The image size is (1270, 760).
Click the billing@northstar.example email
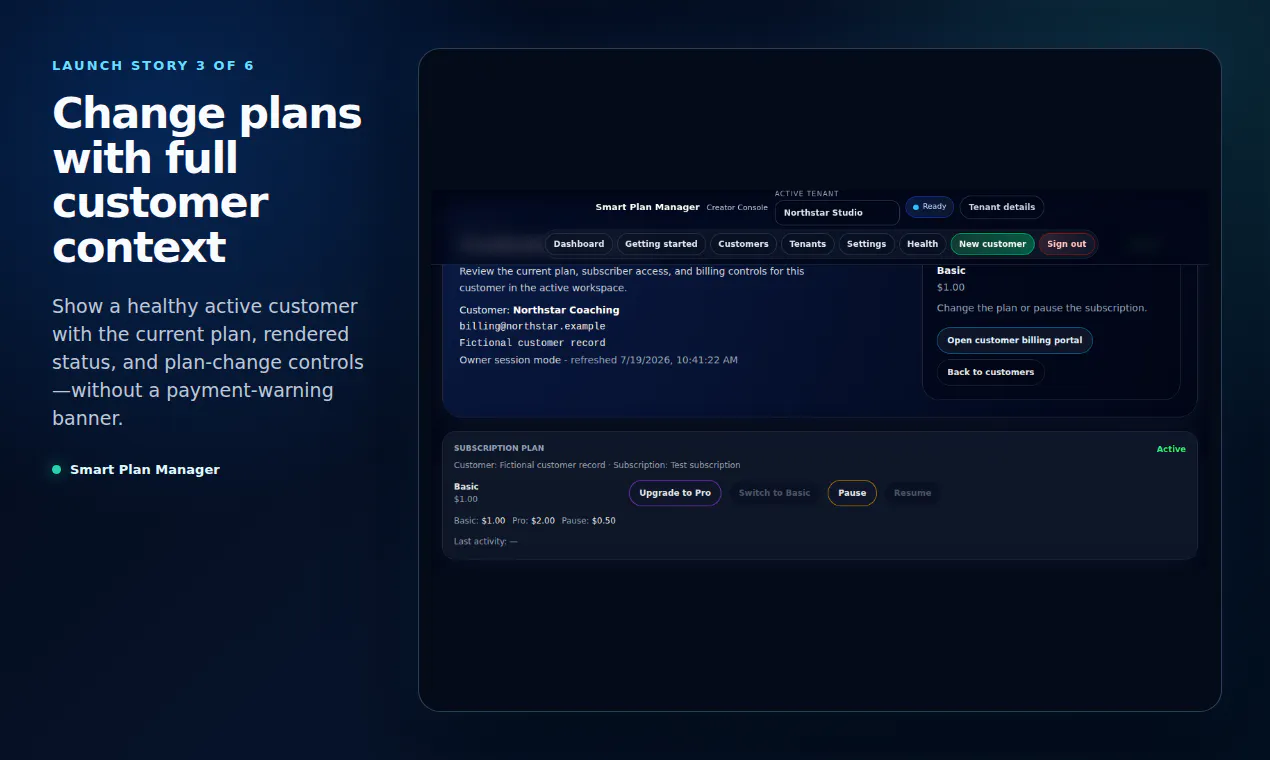[532, 326]
